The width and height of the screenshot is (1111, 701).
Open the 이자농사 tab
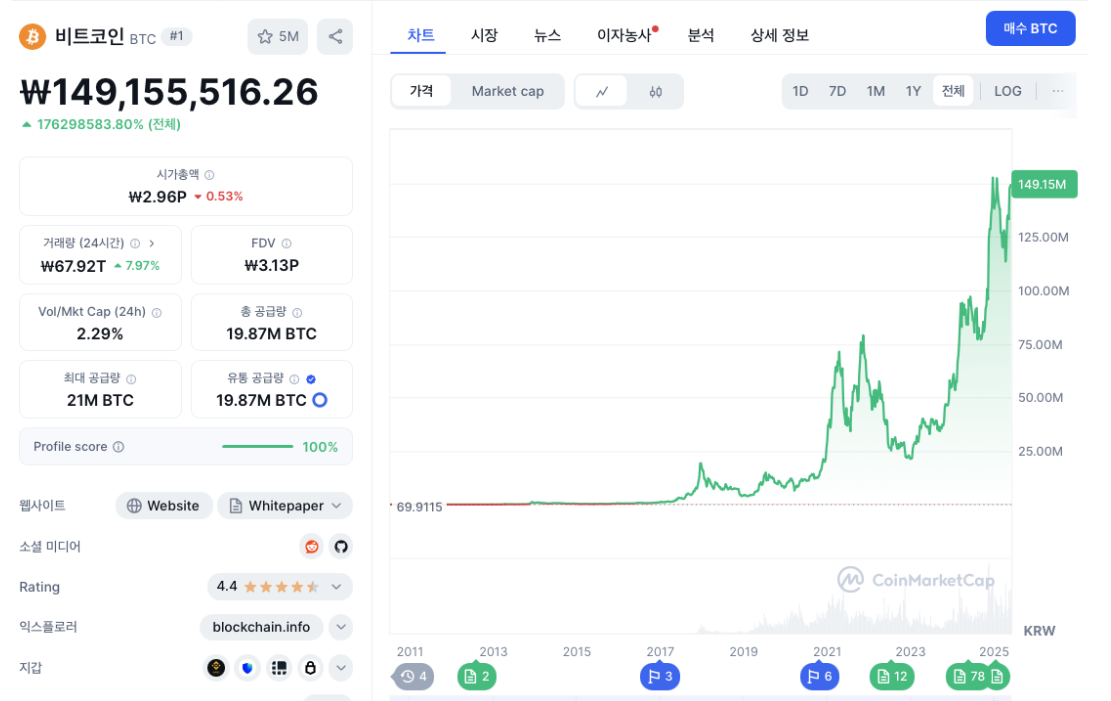(625, 35)
